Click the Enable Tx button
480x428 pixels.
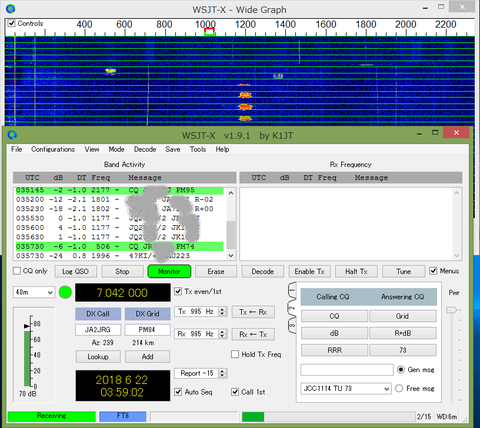pos(309,271)
